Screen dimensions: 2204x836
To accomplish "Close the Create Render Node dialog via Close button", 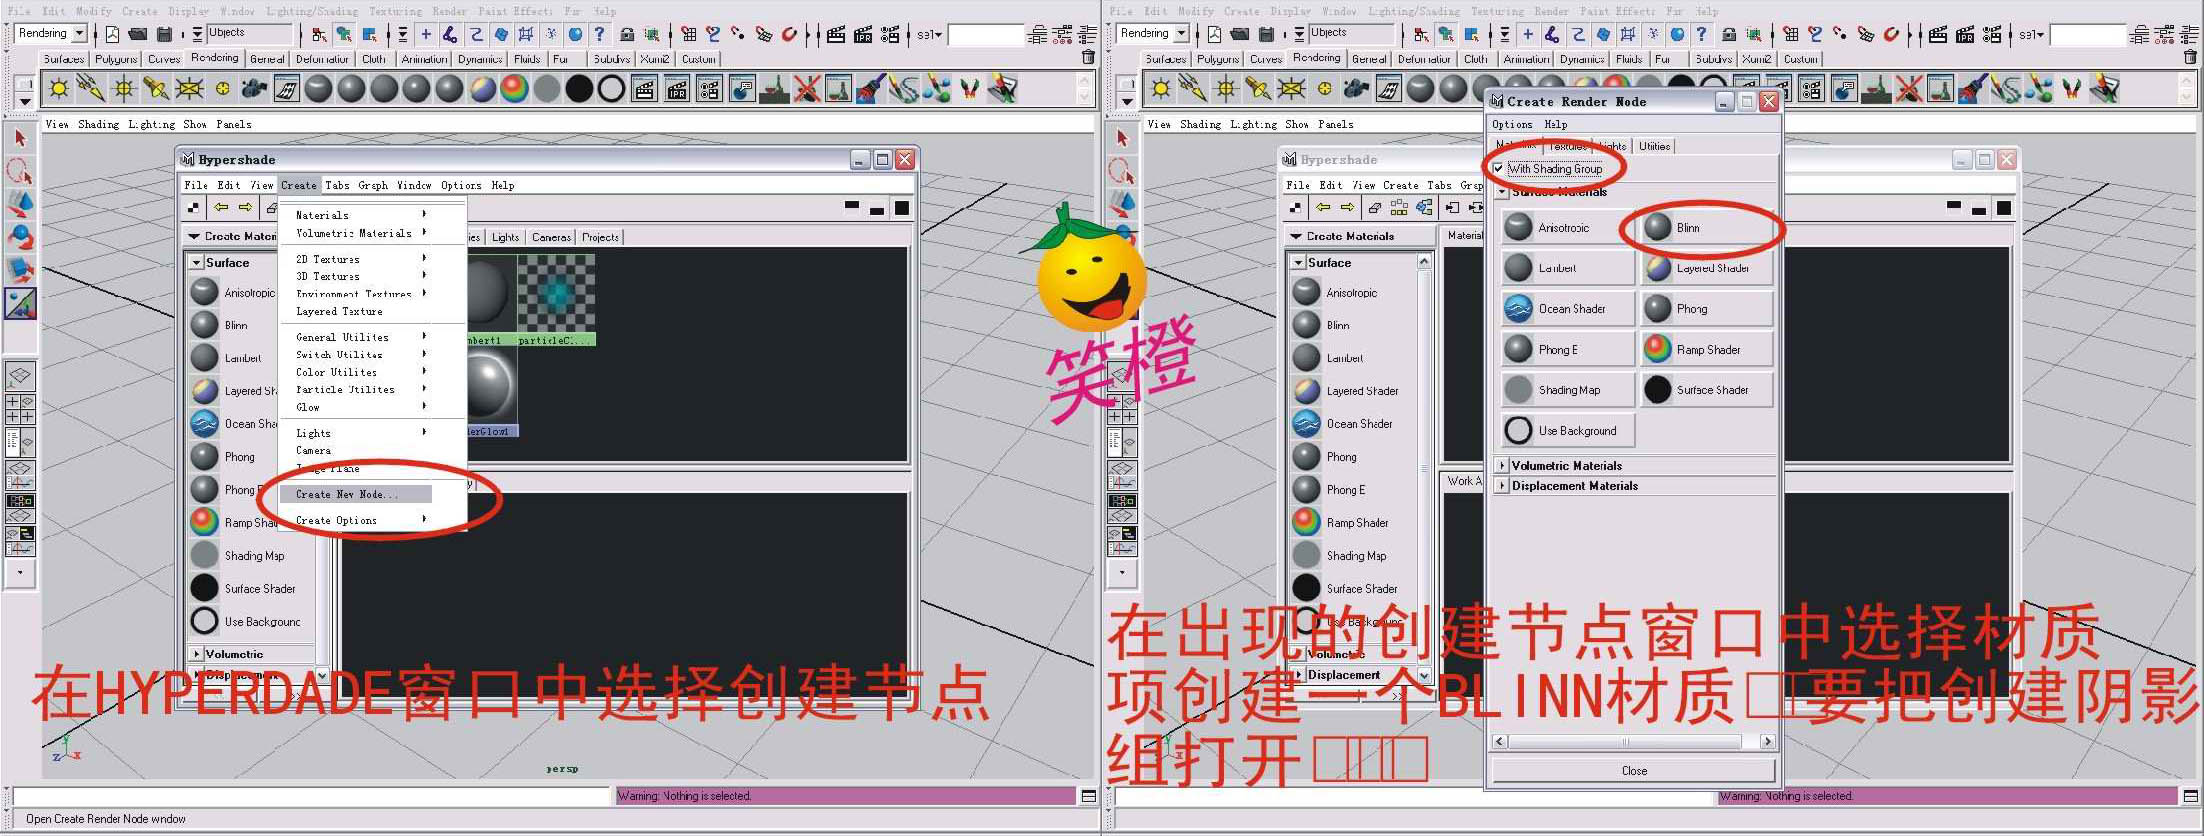I will 1634,770.
